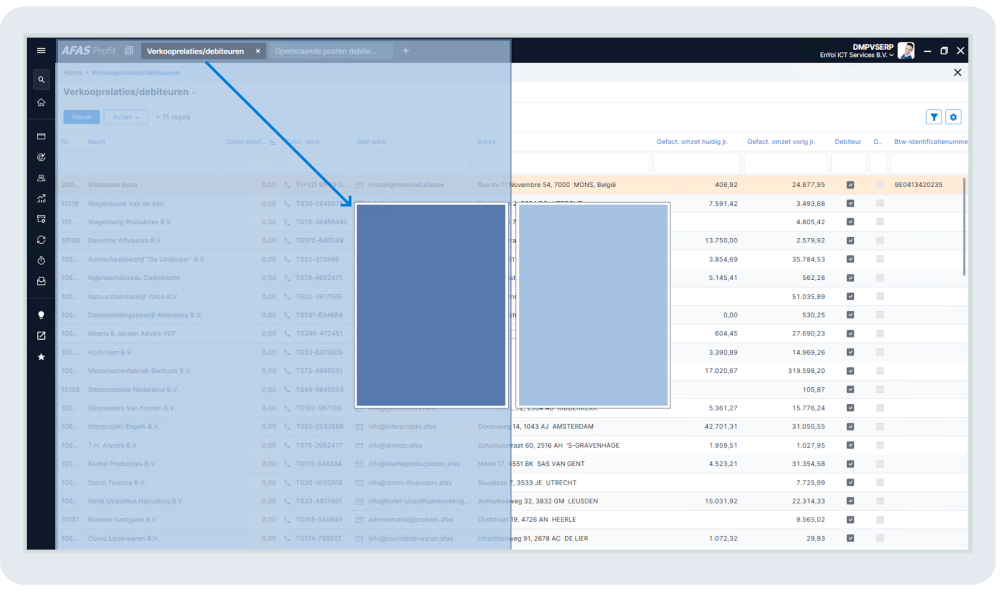Open view settings gear icon
Screen dimensions: 1000x591
pos(953,117)
